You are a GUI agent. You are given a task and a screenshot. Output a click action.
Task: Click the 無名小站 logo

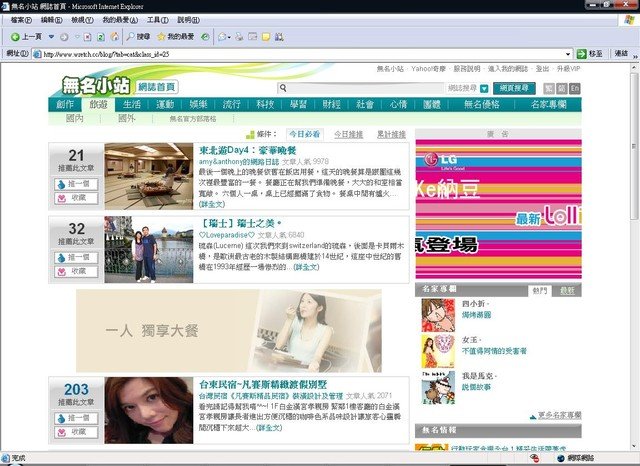coord(96,86)
